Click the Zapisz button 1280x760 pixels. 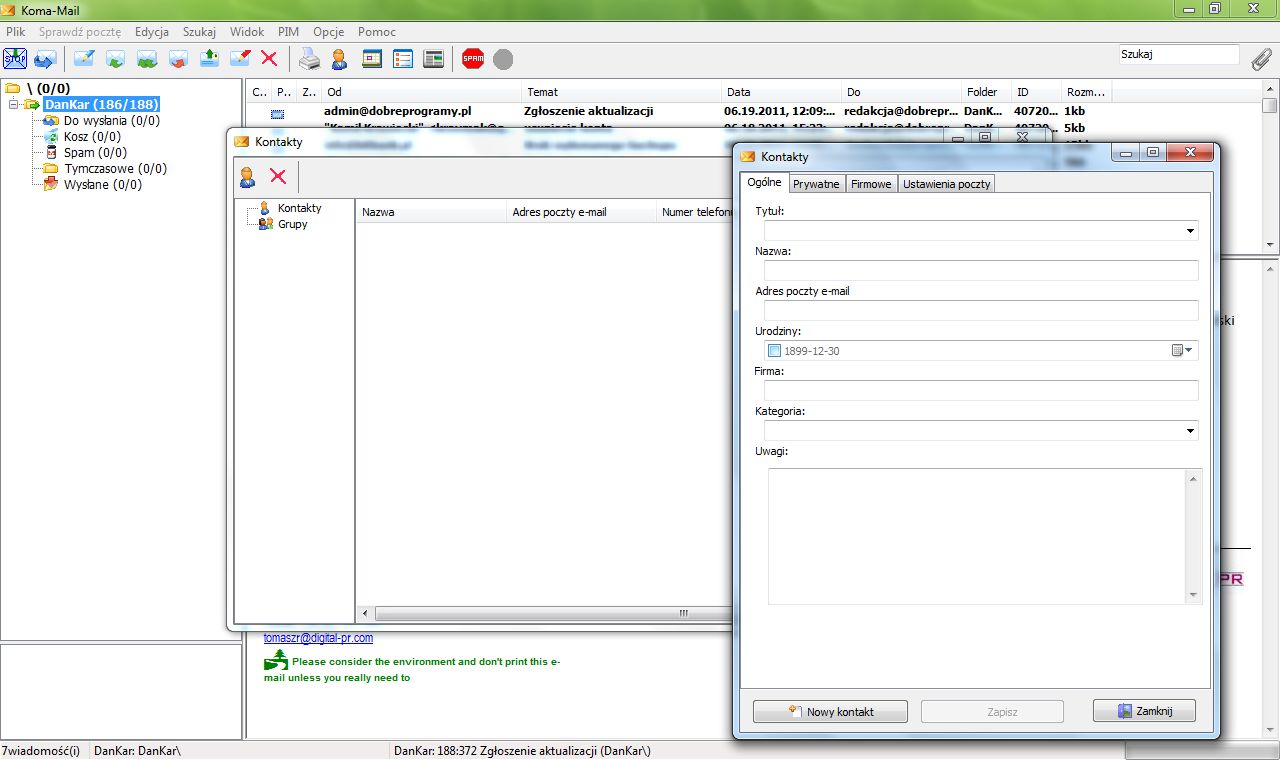tap(992, 711)
